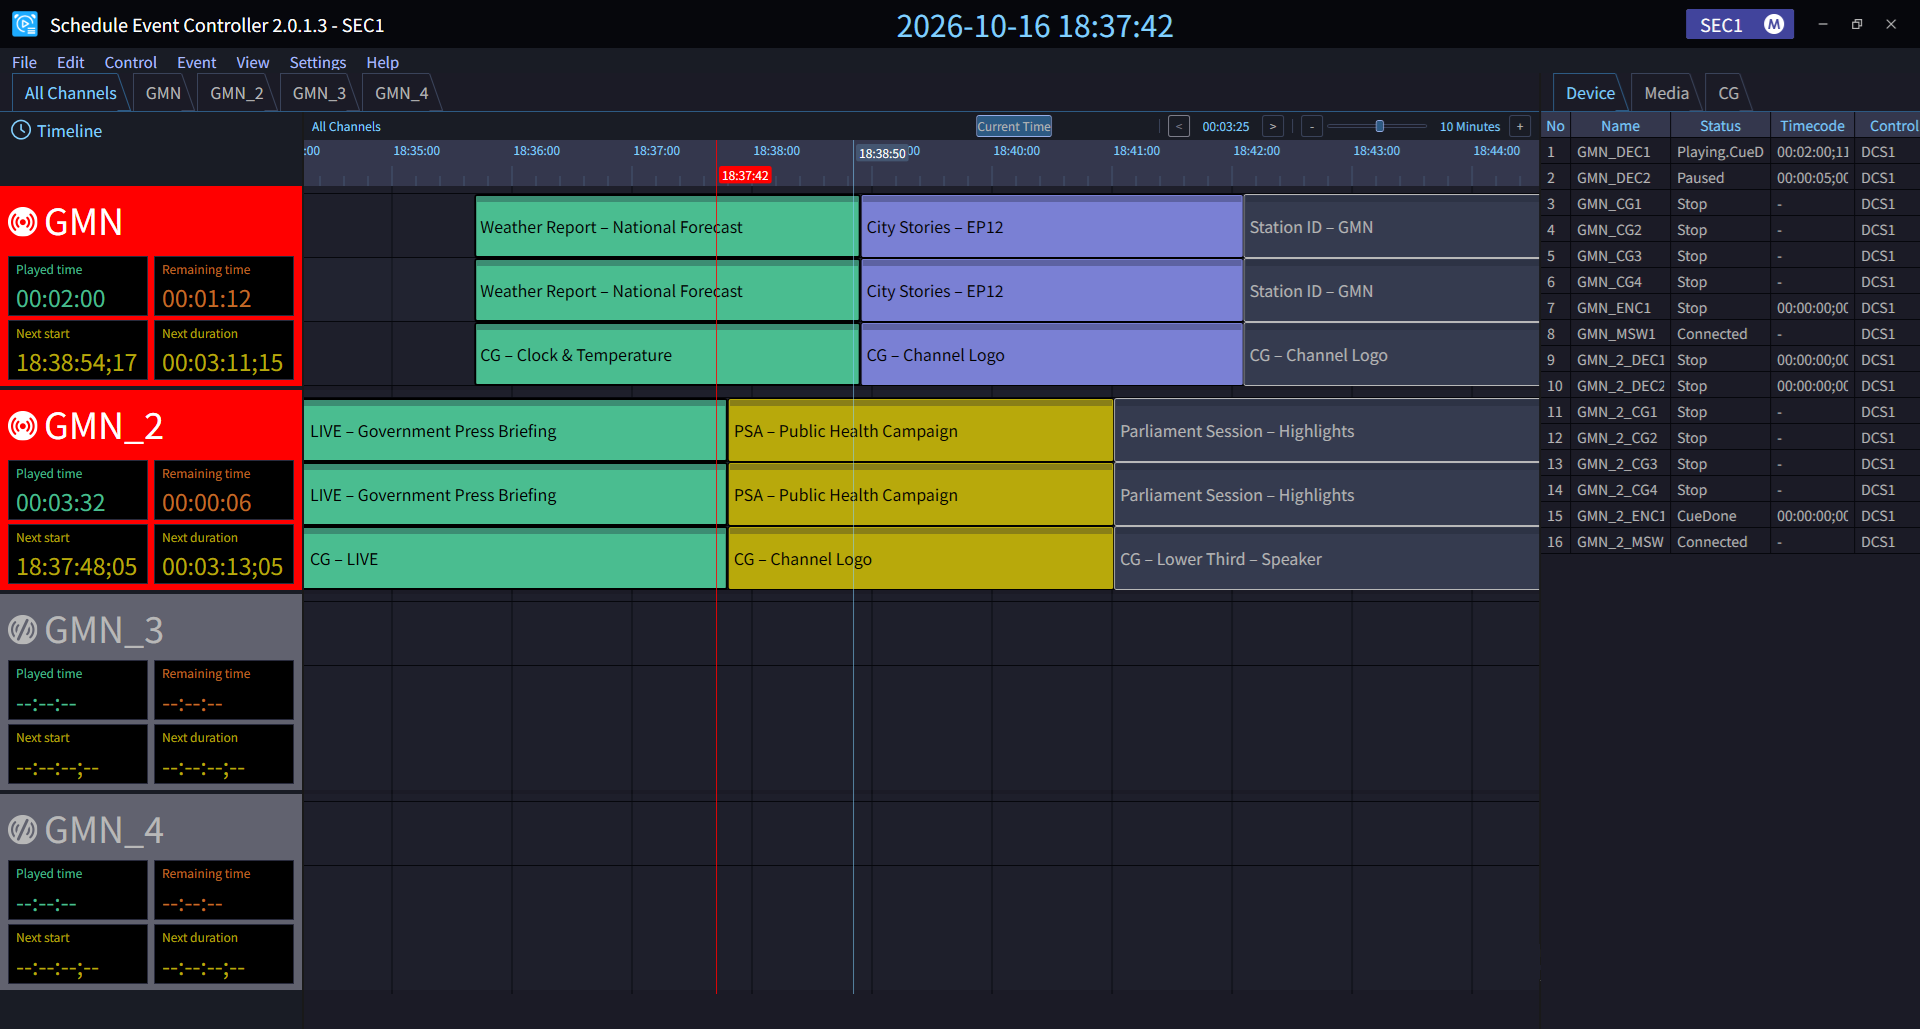Switch to the GMN_4 channel tab
The height and width of the screenshot is (1029, 1920).
(401, 93)
